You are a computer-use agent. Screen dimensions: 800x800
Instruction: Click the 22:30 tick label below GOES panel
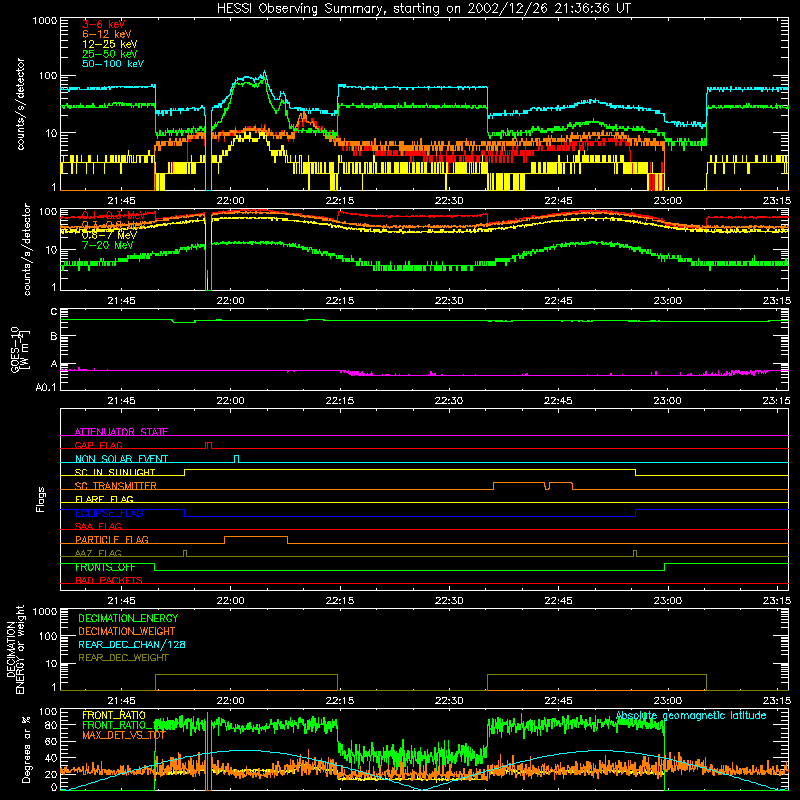tap(449, 401)
